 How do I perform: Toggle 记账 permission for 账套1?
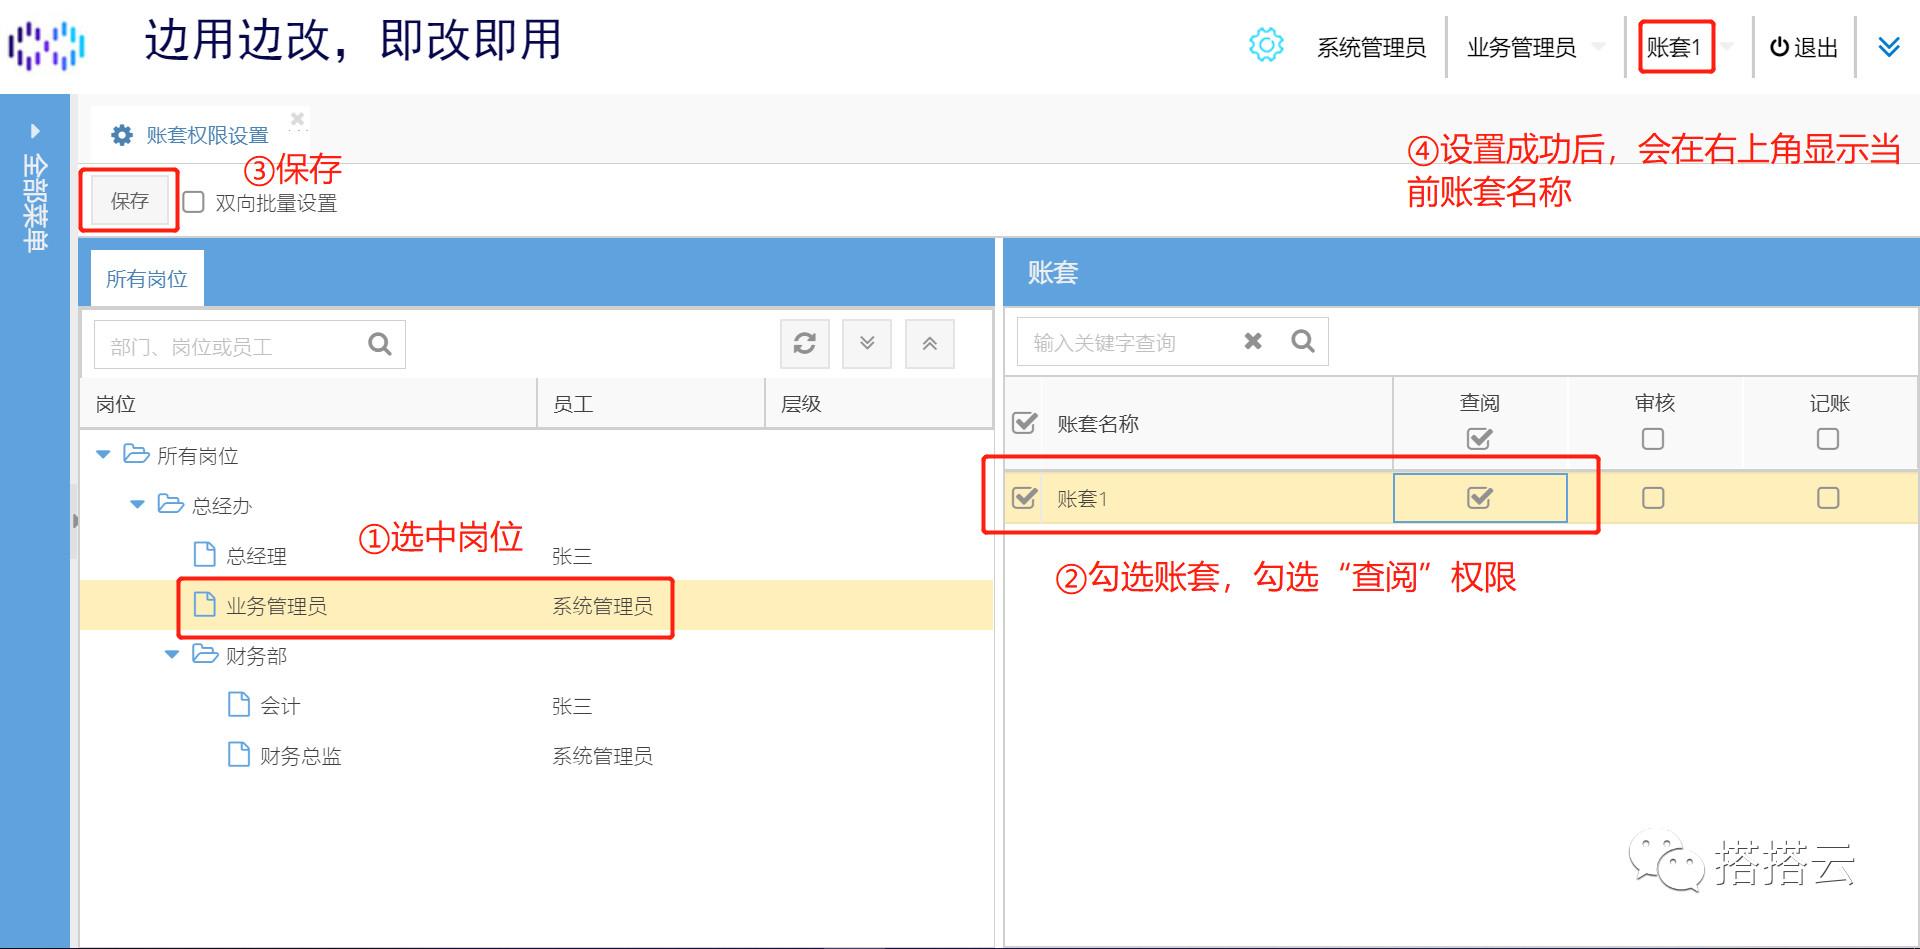(1828, 497)
